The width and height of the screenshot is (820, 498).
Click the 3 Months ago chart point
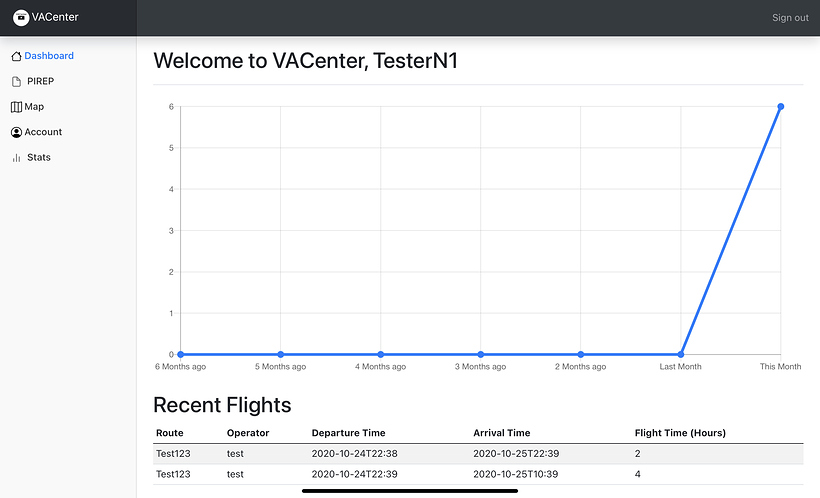pos(481,354)
